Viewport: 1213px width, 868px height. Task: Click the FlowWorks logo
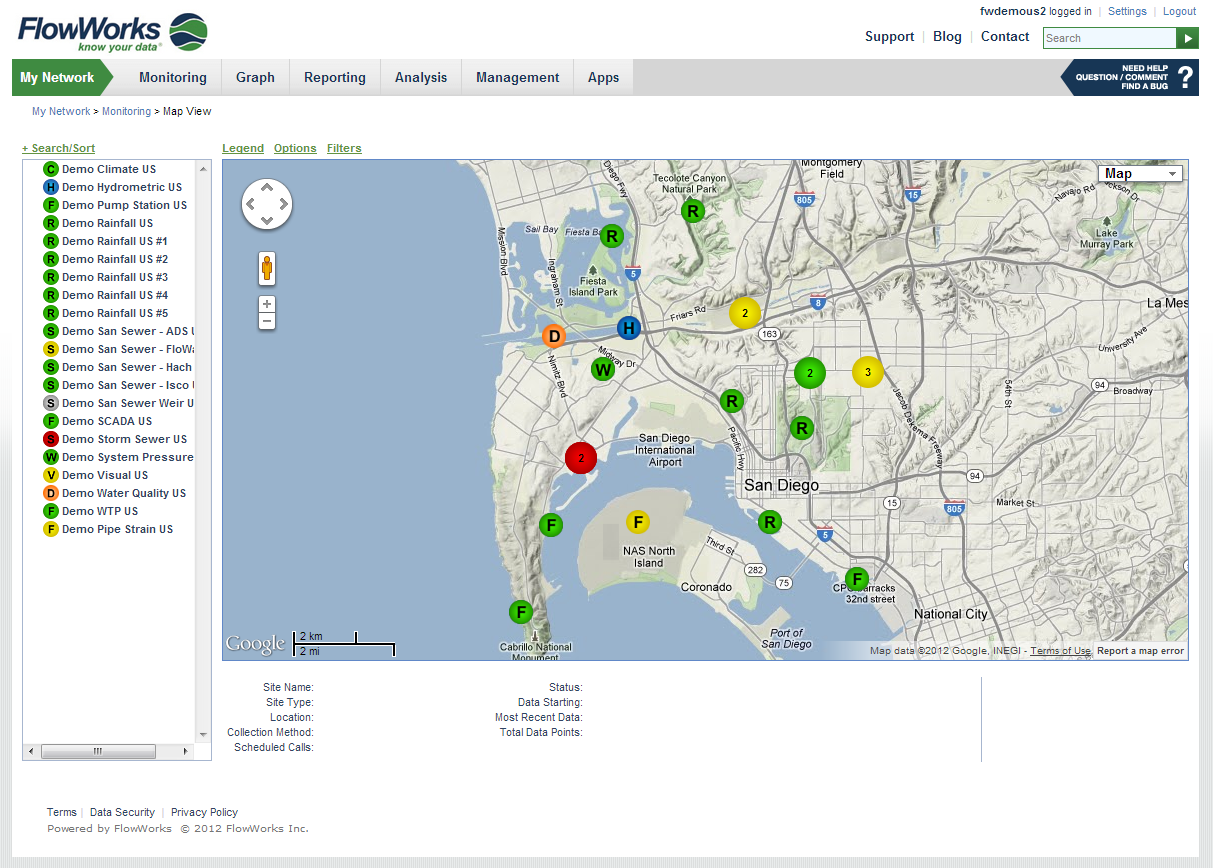[113, 32]
